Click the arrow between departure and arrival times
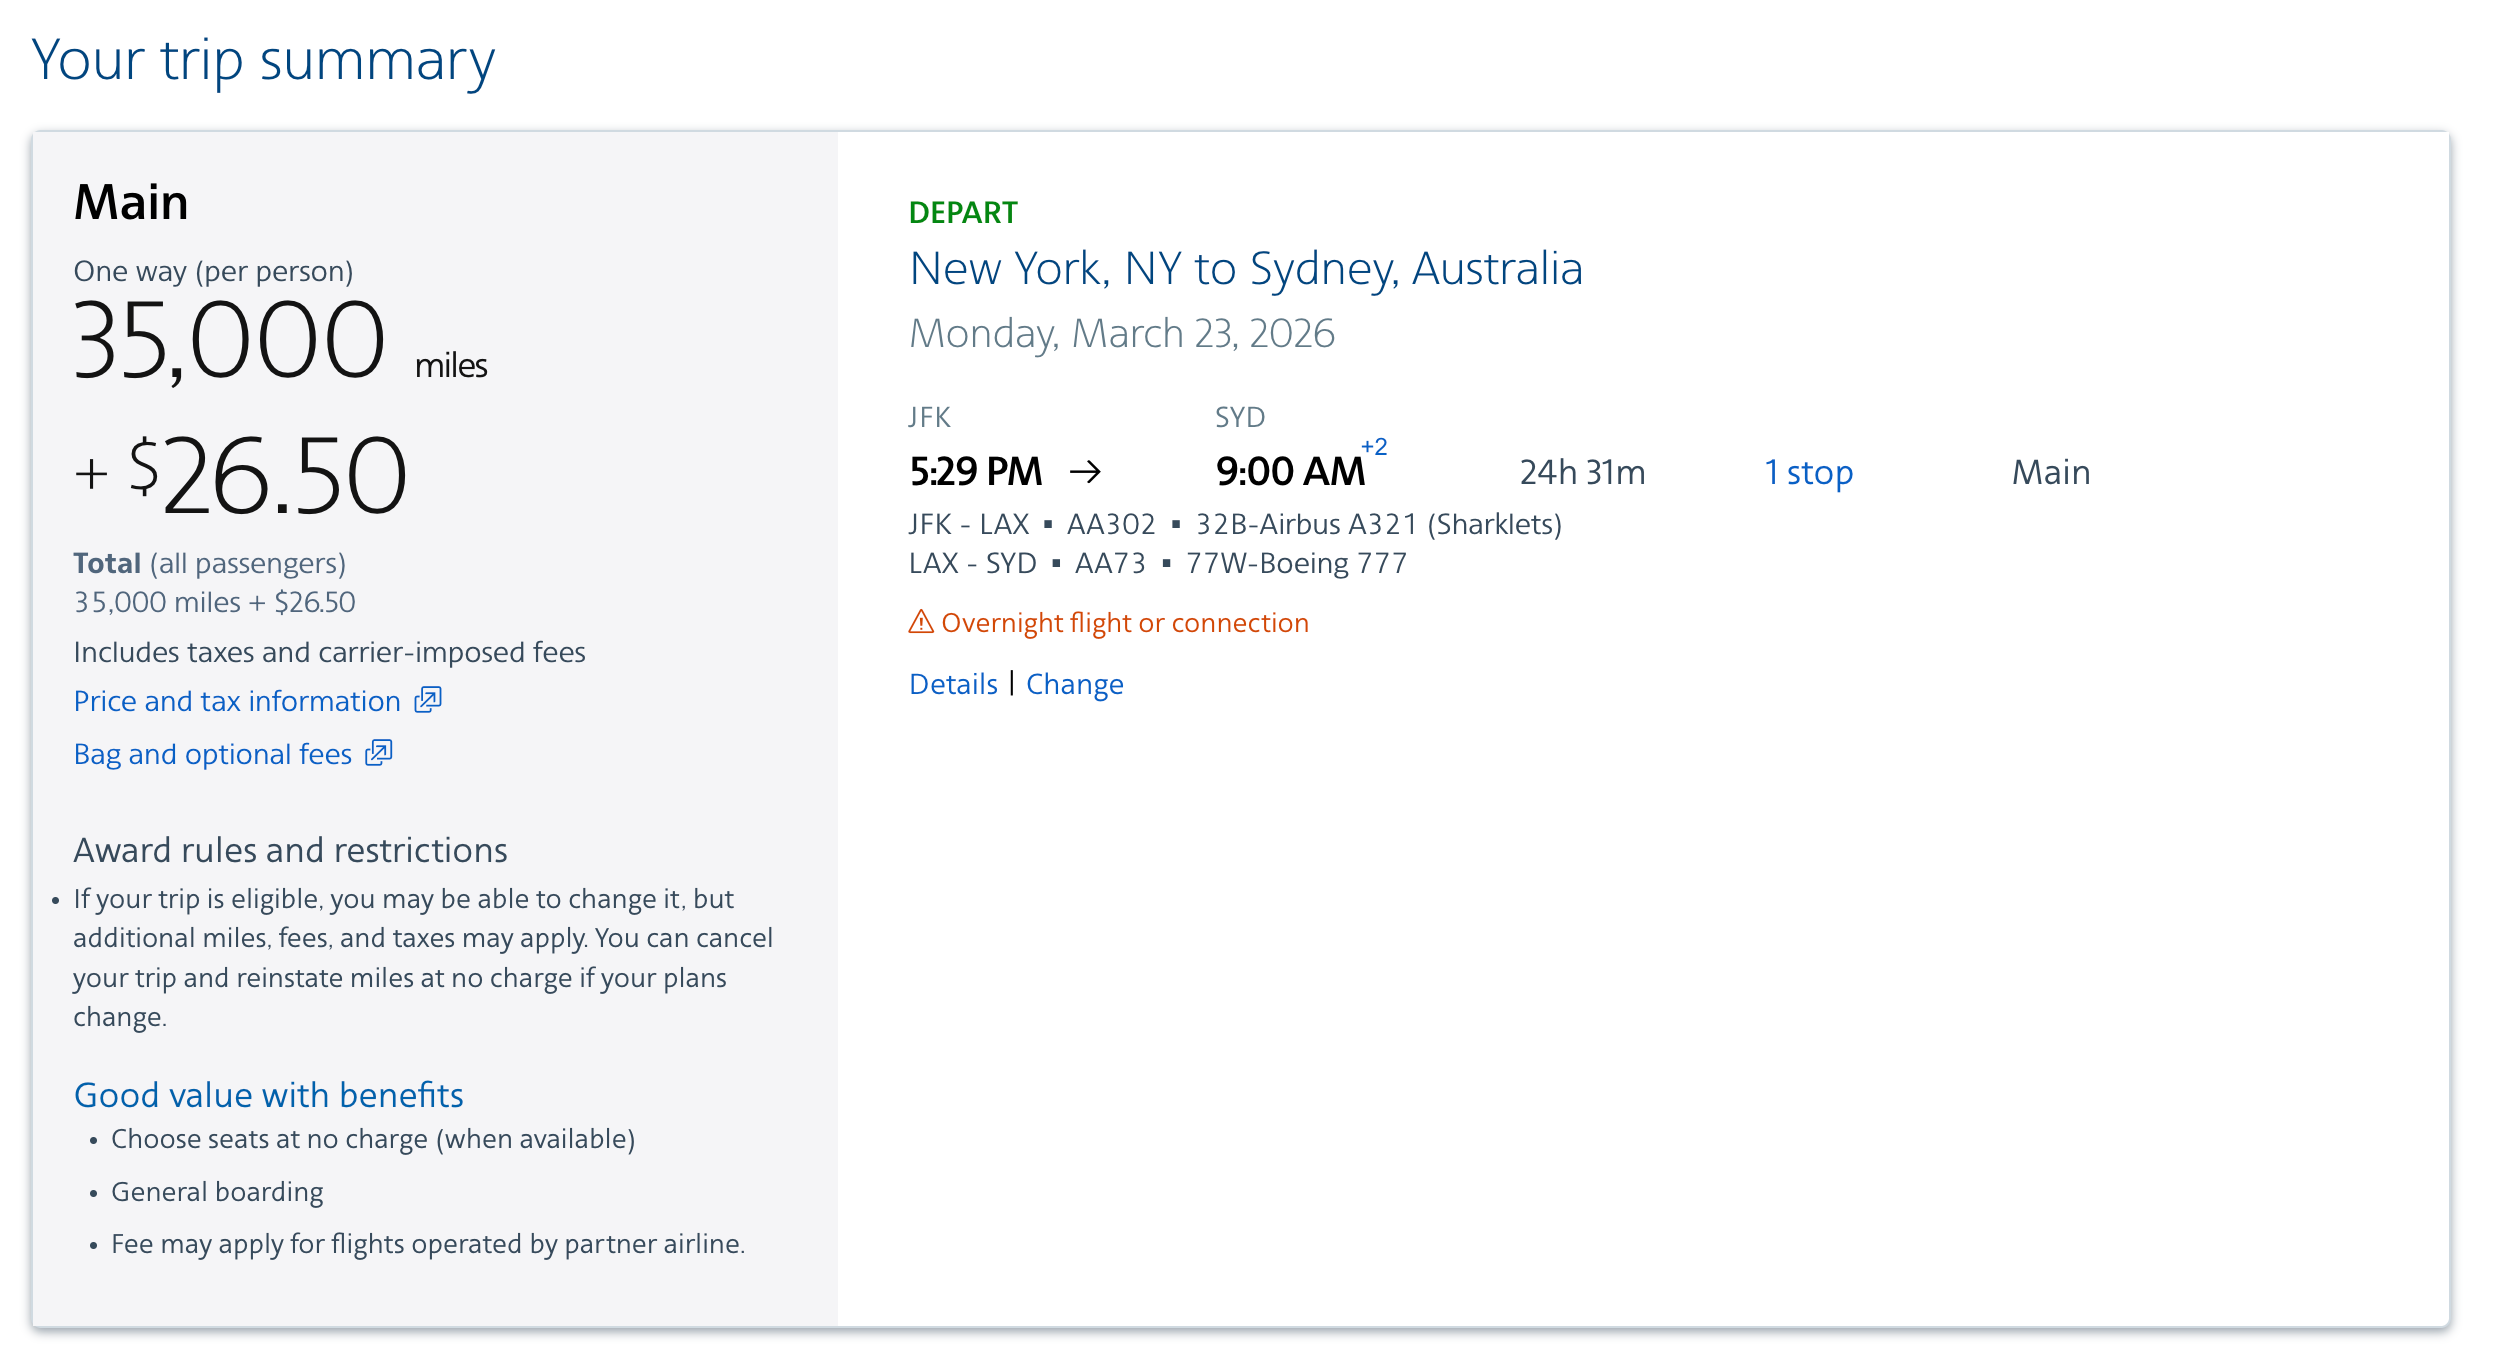The width and height of the screenshot is (2502, 1356). click(x=1085, y=470)
